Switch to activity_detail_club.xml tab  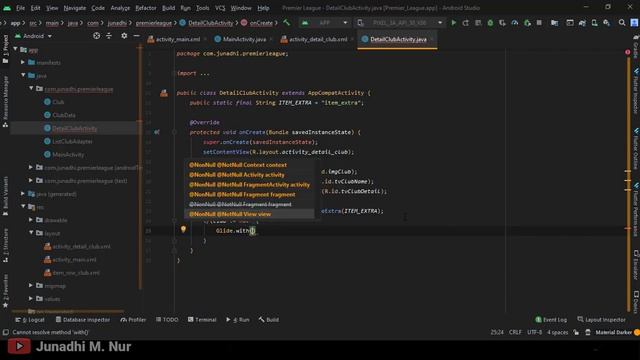coord(317,39)
